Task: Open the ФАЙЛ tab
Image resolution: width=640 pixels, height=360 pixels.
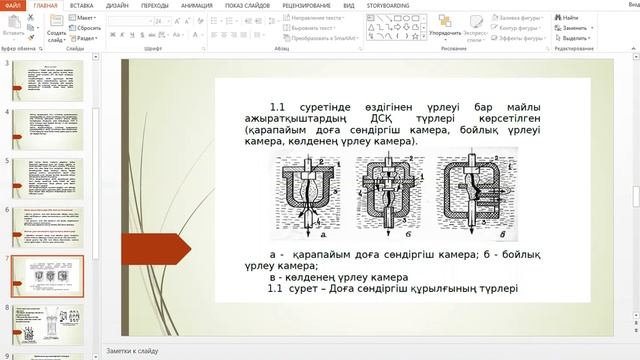Action: [13, 5]
